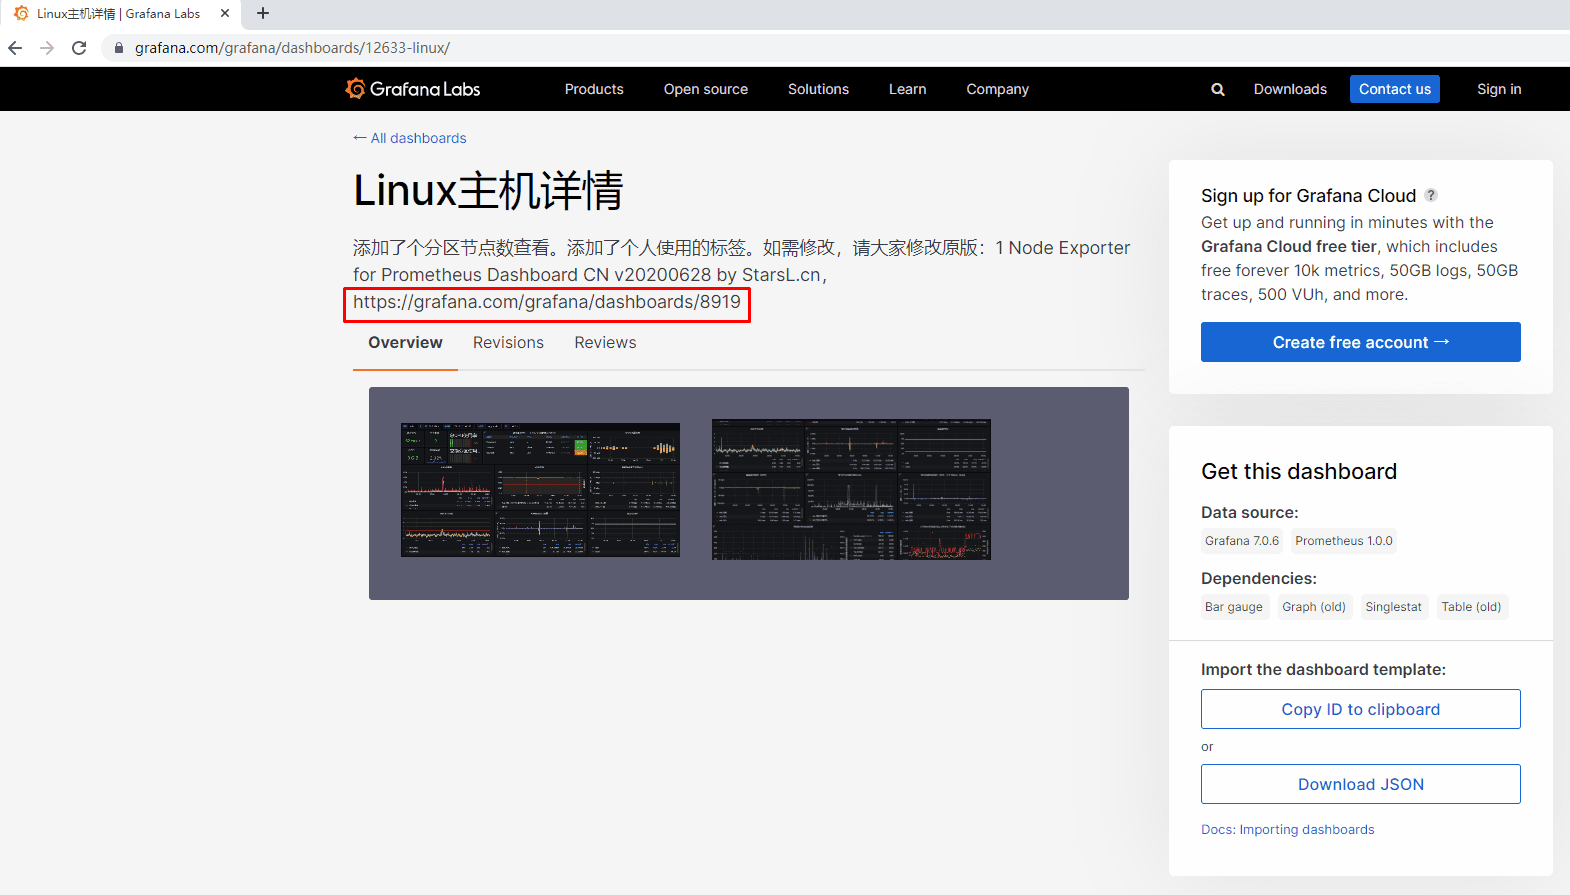Image resolution: width=1570 pixels, height=895 pixels.
Task: Click Download JSON button
Action: click(x=1361, y=784)
